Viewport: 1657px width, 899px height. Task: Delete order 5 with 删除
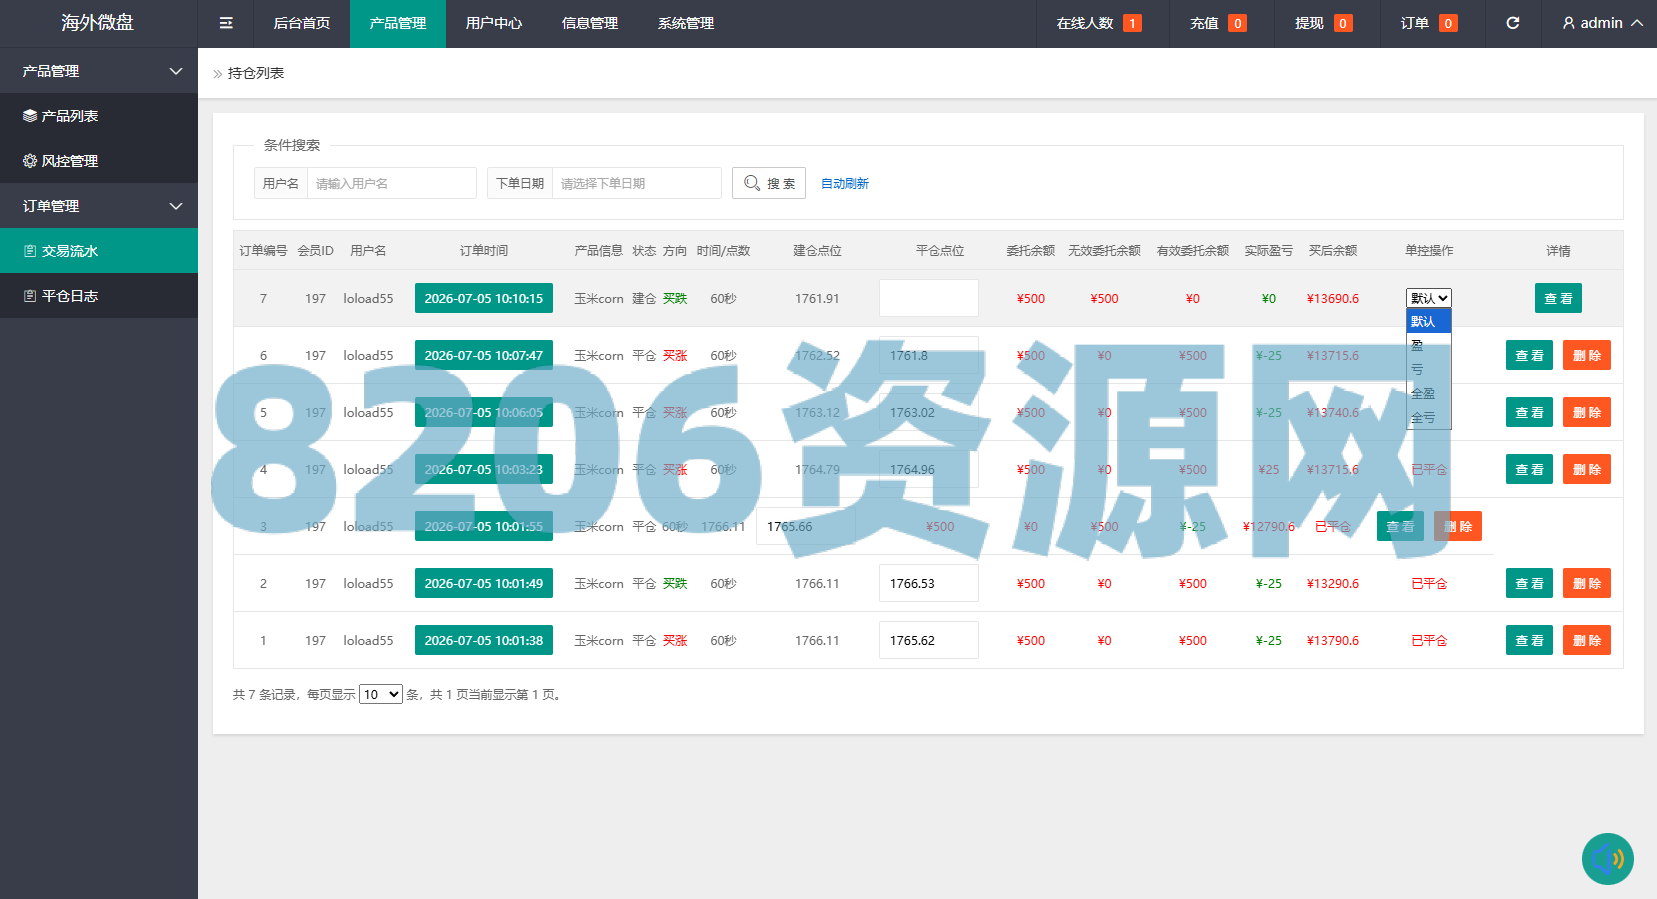click(x=1587, y=412)
